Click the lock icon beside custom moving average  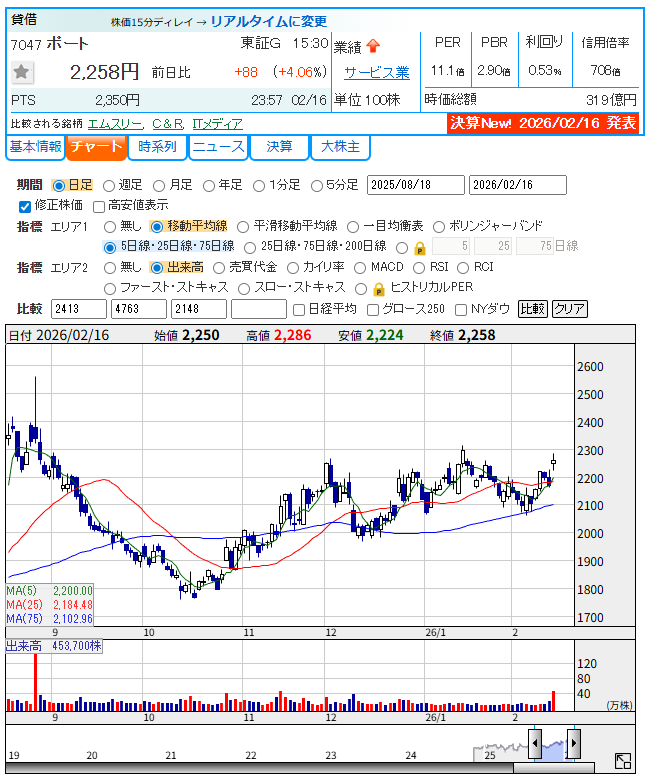pyautogui.click(x=419, y=248)
